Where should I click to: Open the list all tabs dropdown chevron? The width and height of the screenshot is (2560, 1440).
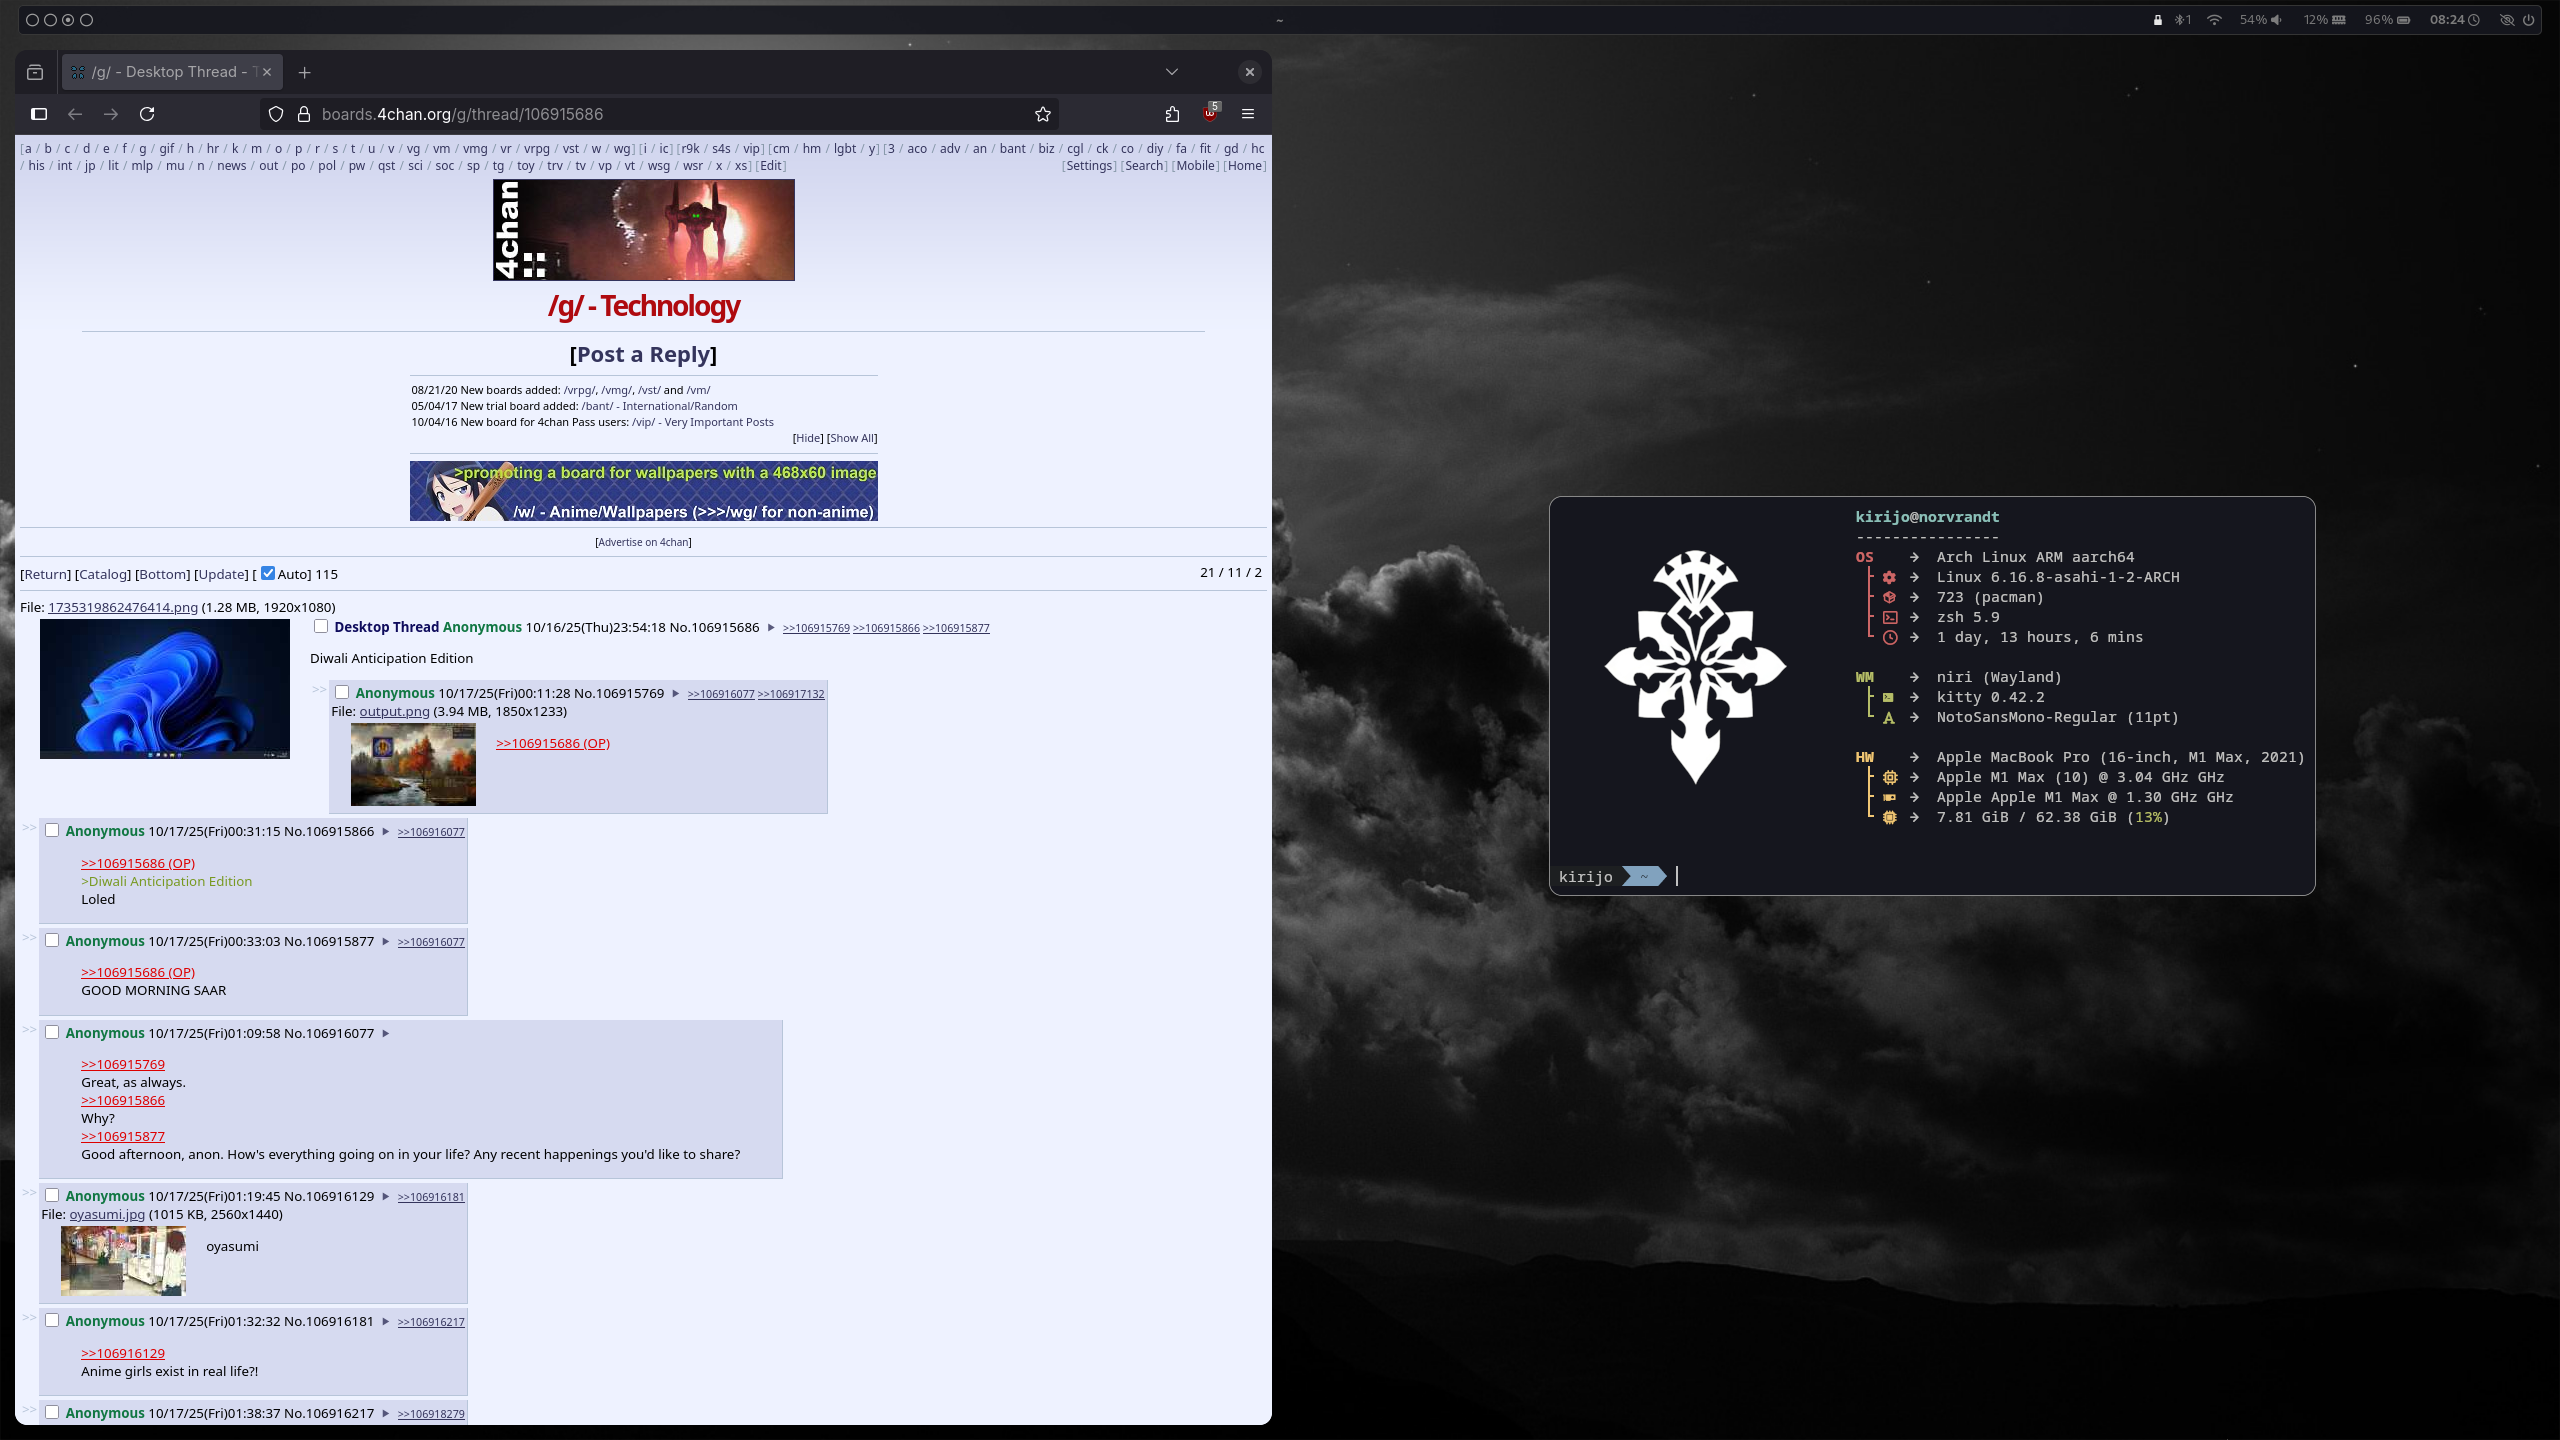[1172, 72]
